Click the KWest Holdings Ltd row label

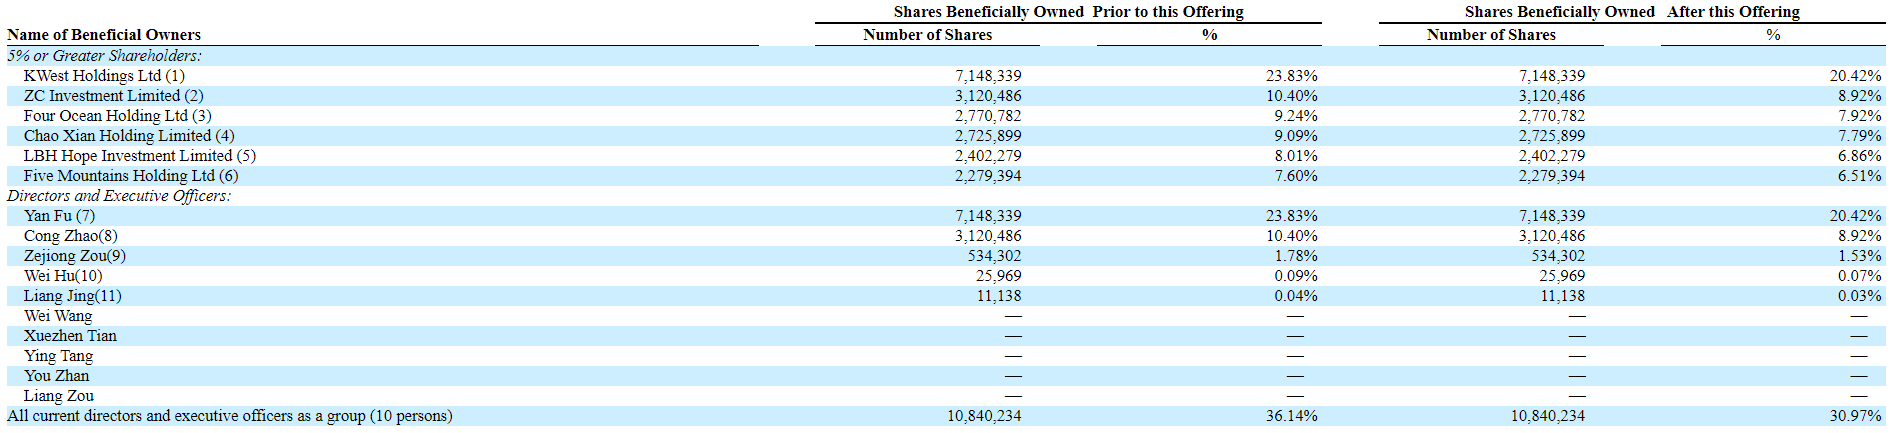[x=104, y=76]
